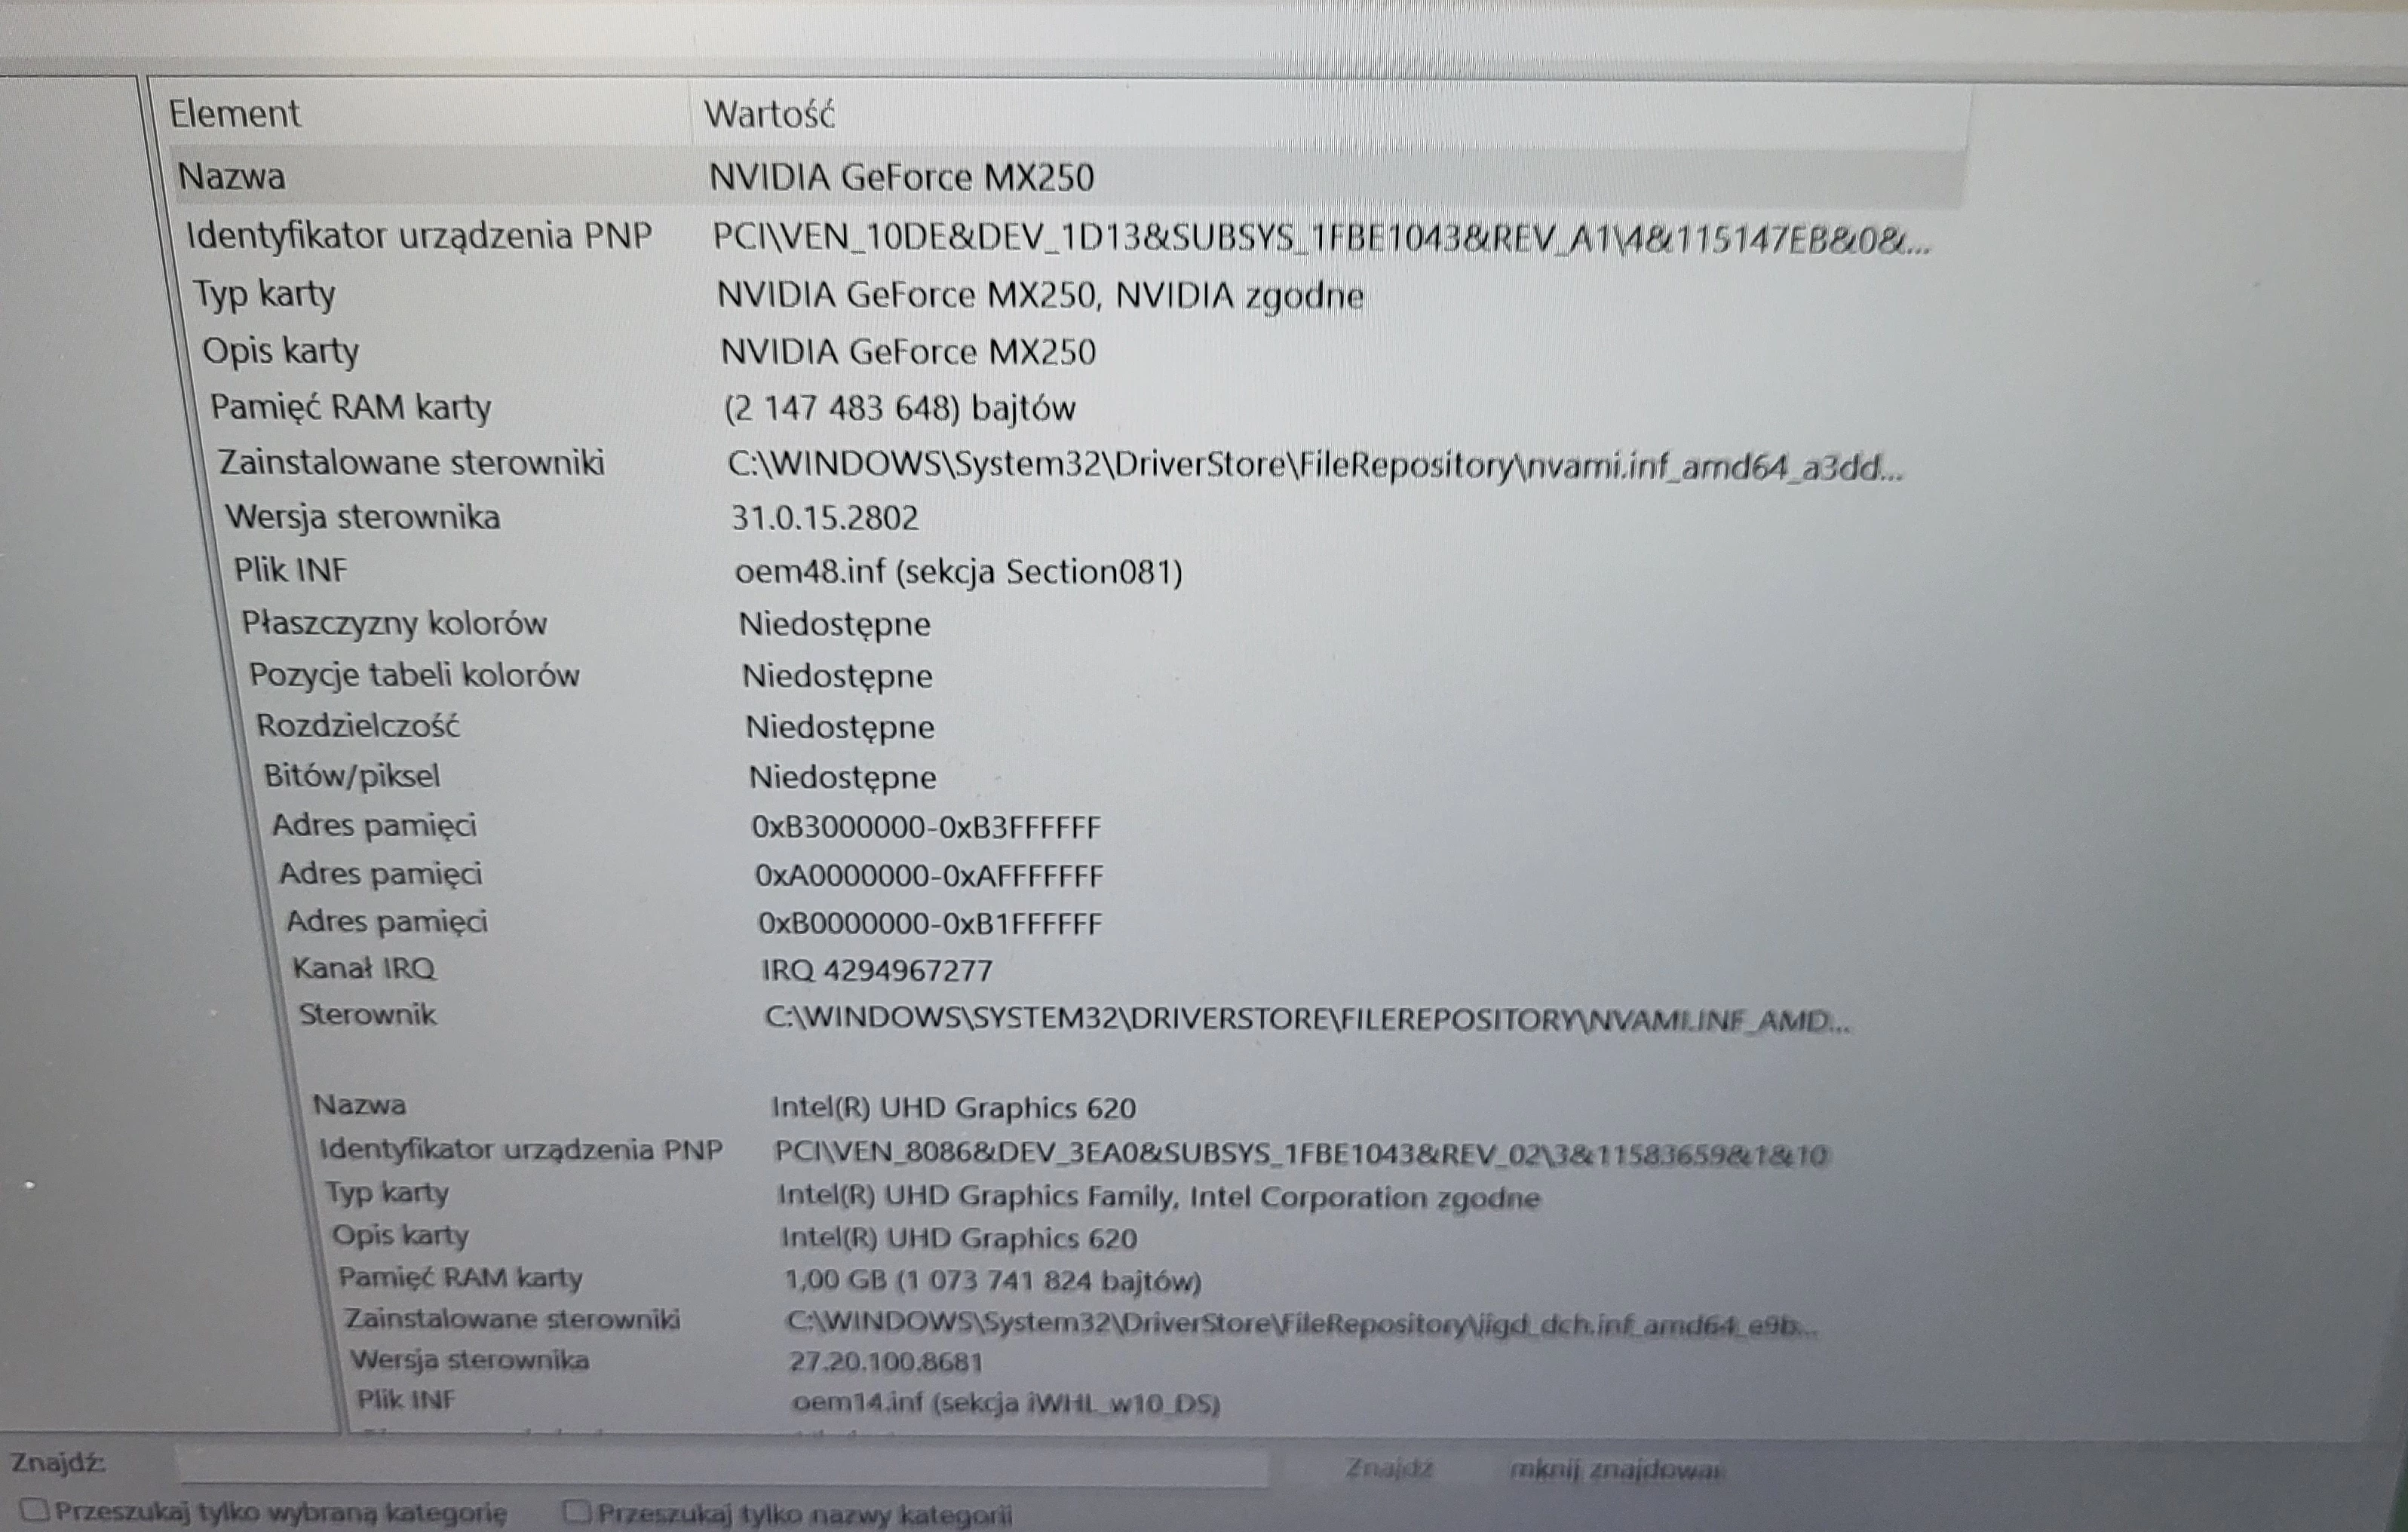2408x1532 pixels.
Task: Click memory address '0xB0000000-0xB1FFFFFF'
Action: [x=930, y=923]
